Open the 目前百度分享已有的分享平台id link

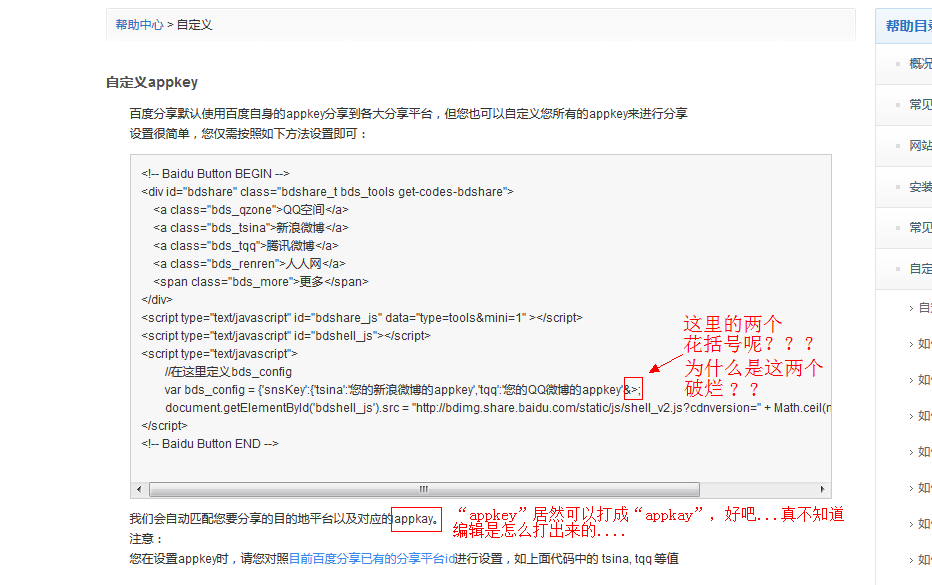pos(372,558)
